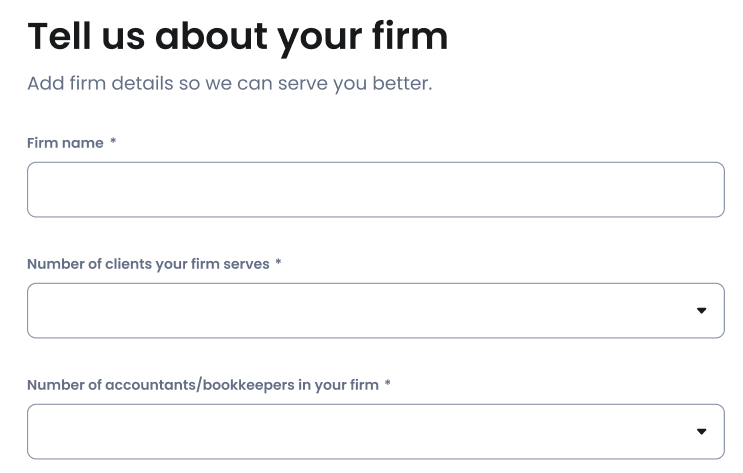Viewport: 743px width, 473px height.
Task: Click the 'Number of accountants/bookkeepers in your firm' label
Action: pyautogui.click(x=202, y=385)
